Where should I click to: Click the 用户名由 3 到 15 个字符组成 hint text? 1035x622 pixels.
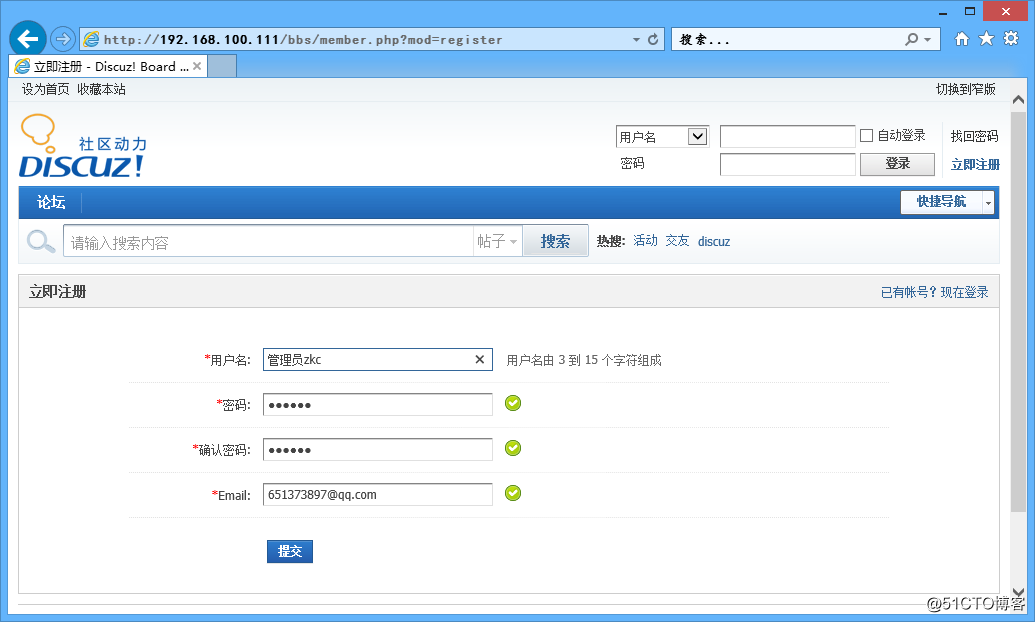pyautogui.click(x=584, y=360)
